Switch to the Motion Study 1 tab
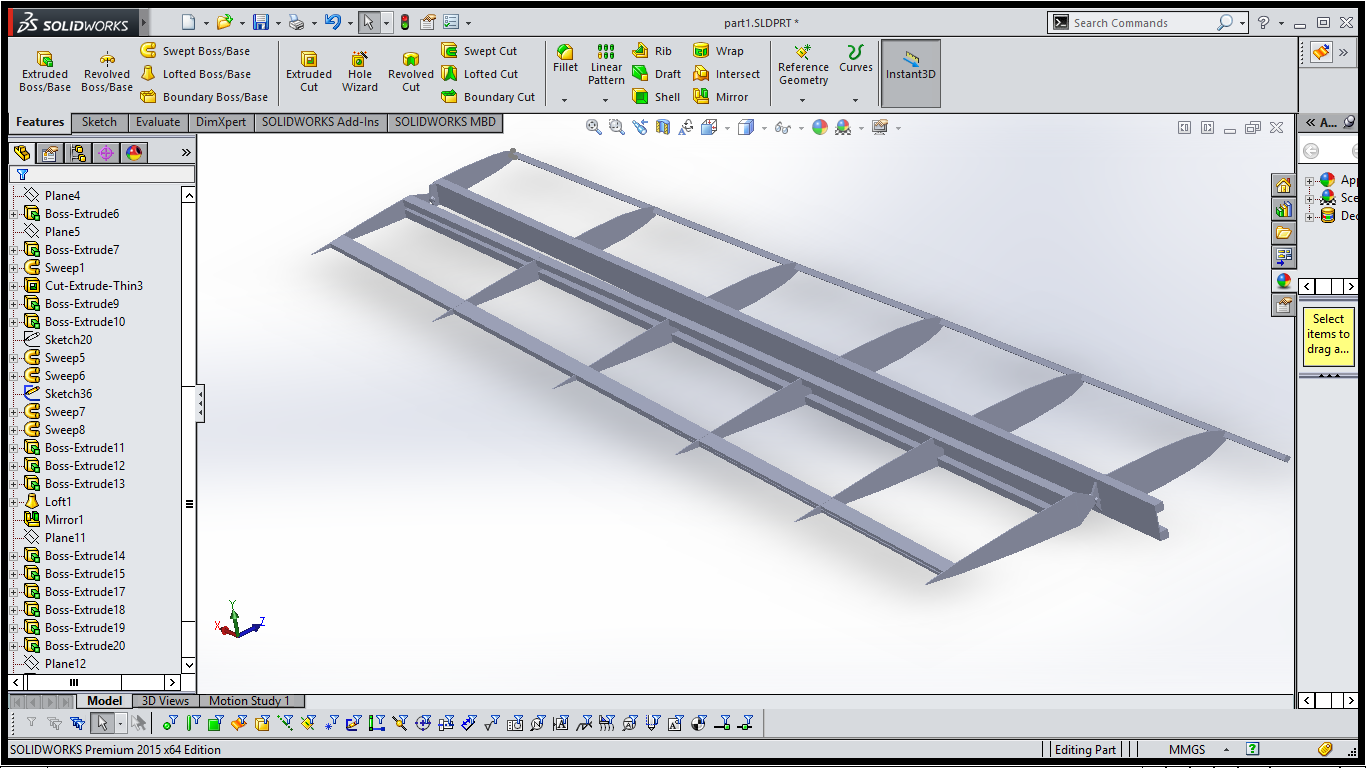This screenshot has height=768, width=1366. coord(250,701)
